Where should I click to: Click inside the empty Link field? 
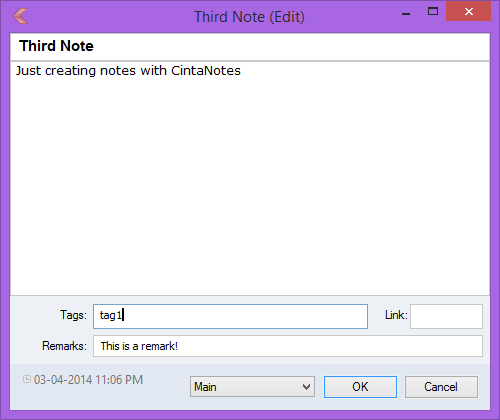point(446,316)
